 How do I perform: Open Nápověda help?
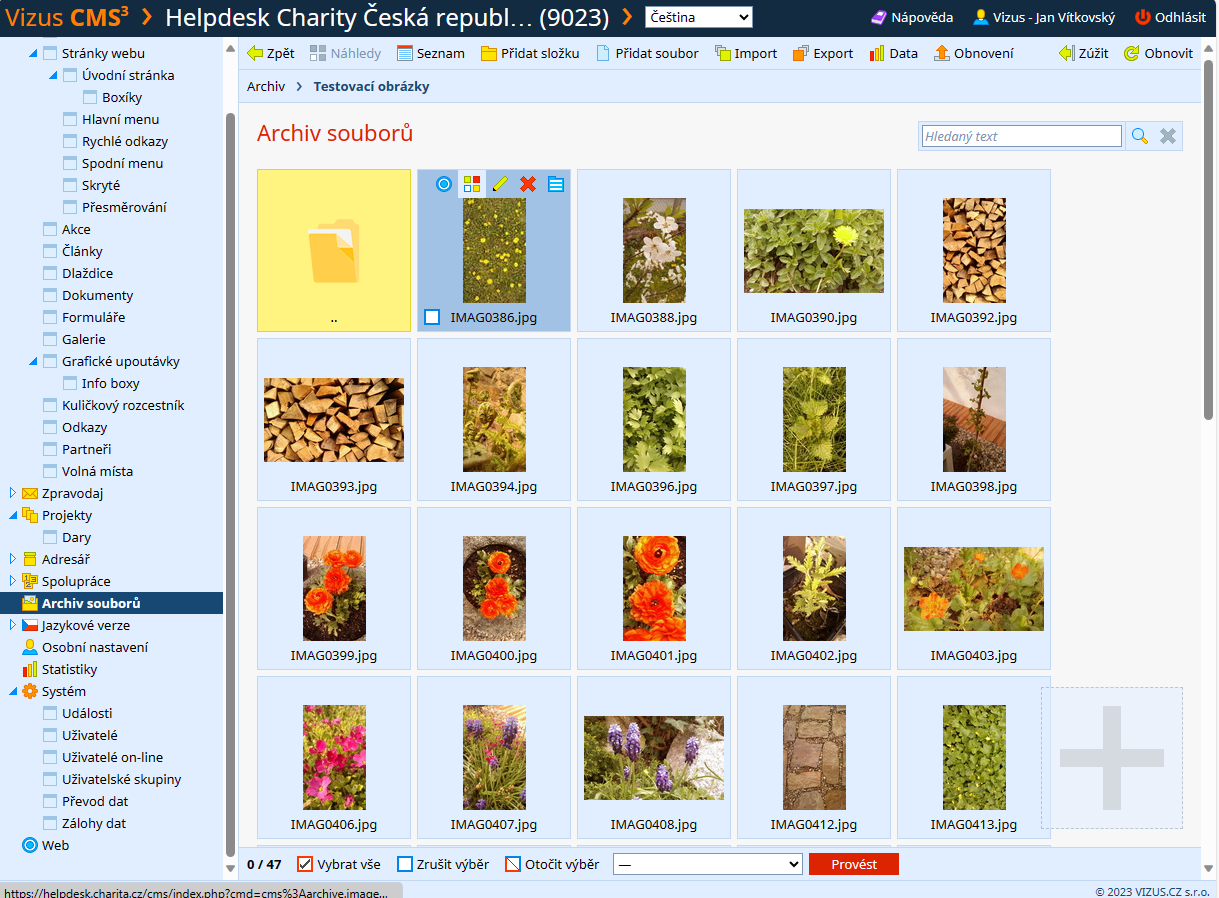point(911,17)
